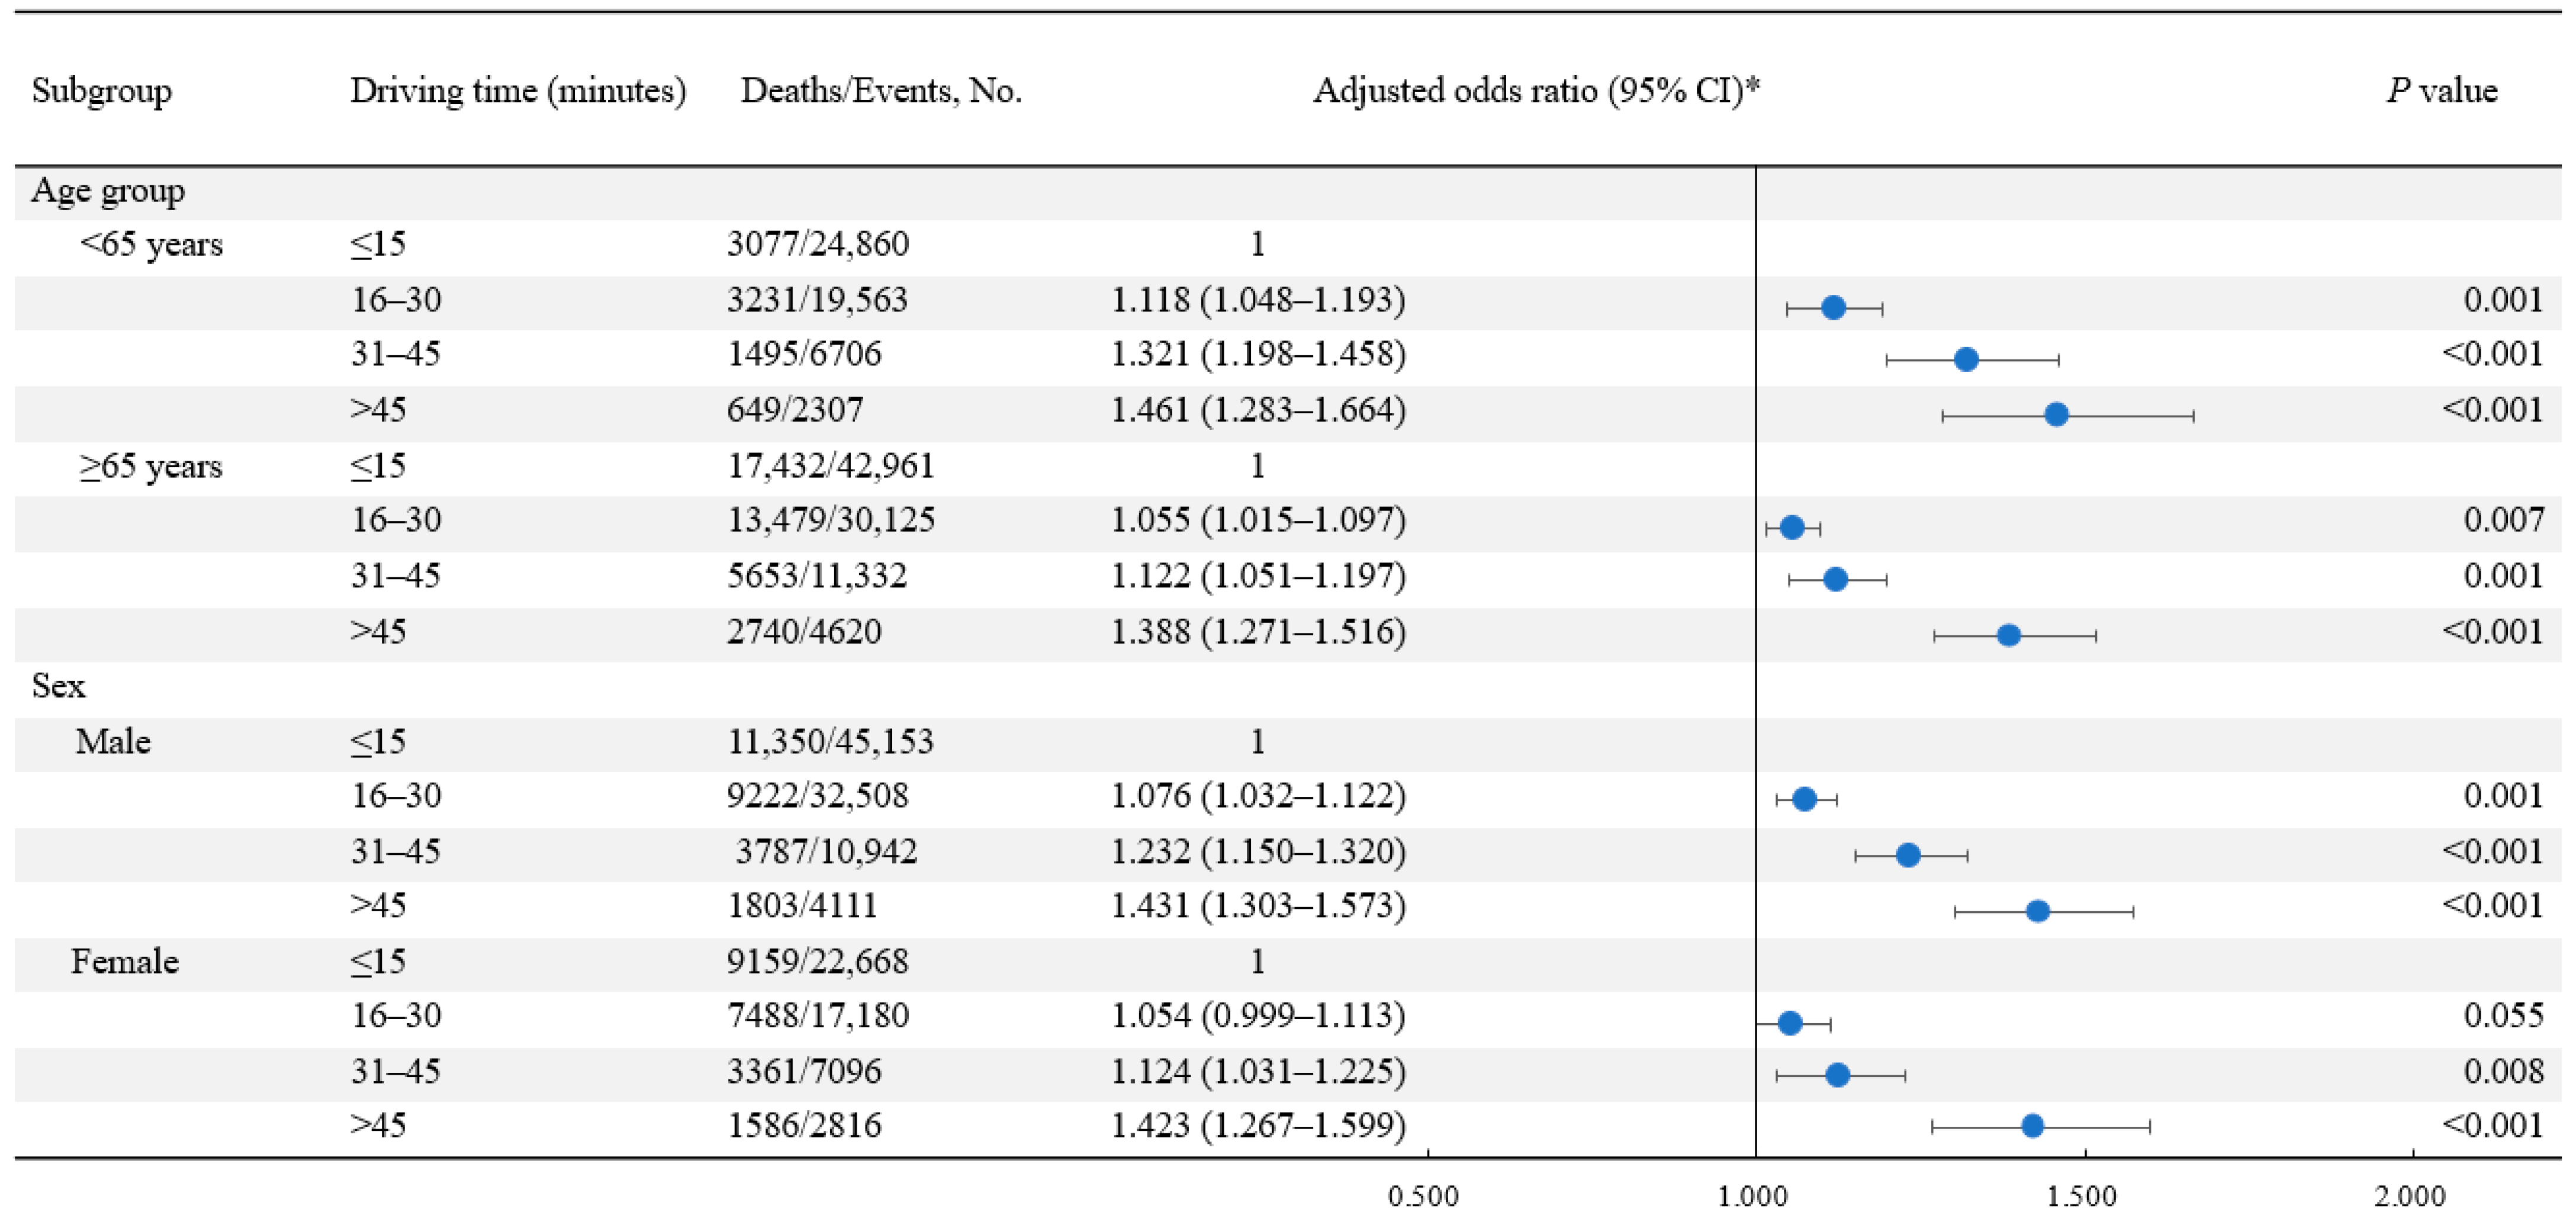Click the Female subgroup label
The image size is (2576, 1215).
click(x=125, y=962)
